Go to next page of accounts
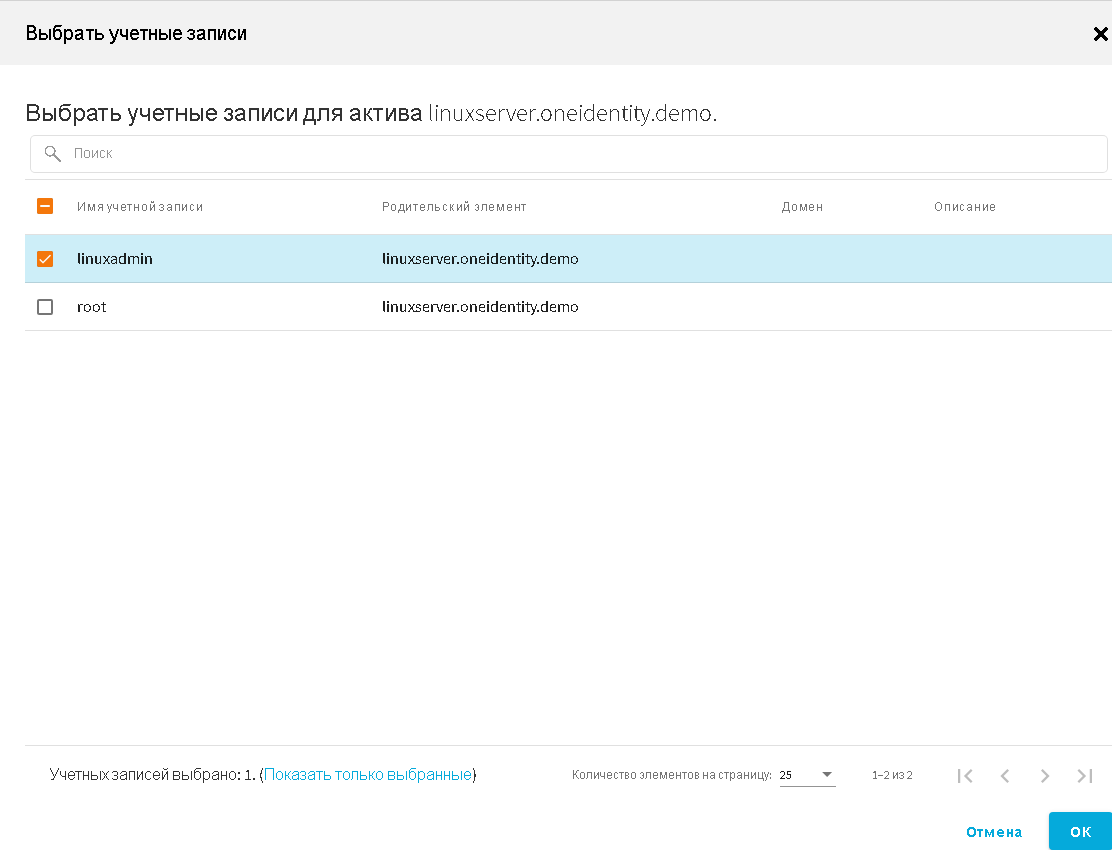 point(1045,775)
